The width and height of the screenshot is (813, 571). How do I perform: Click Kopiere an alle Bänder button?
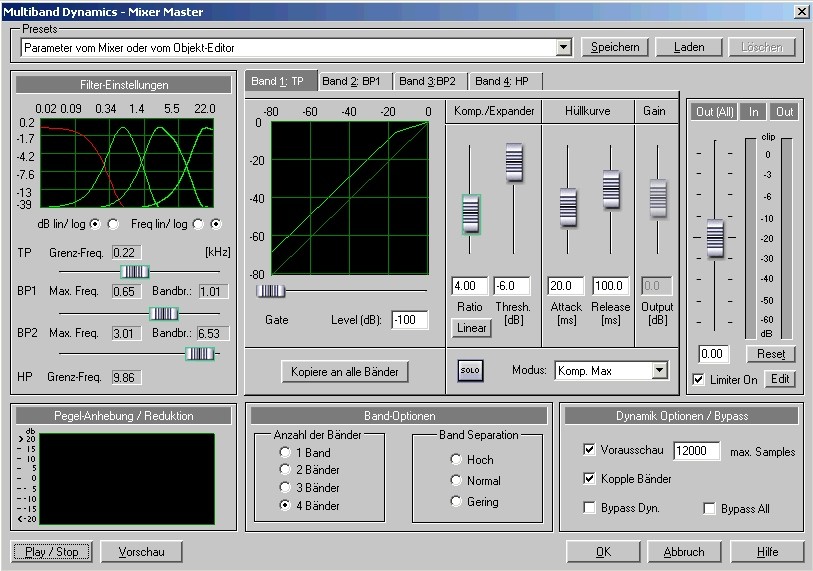tap(345, 372)
